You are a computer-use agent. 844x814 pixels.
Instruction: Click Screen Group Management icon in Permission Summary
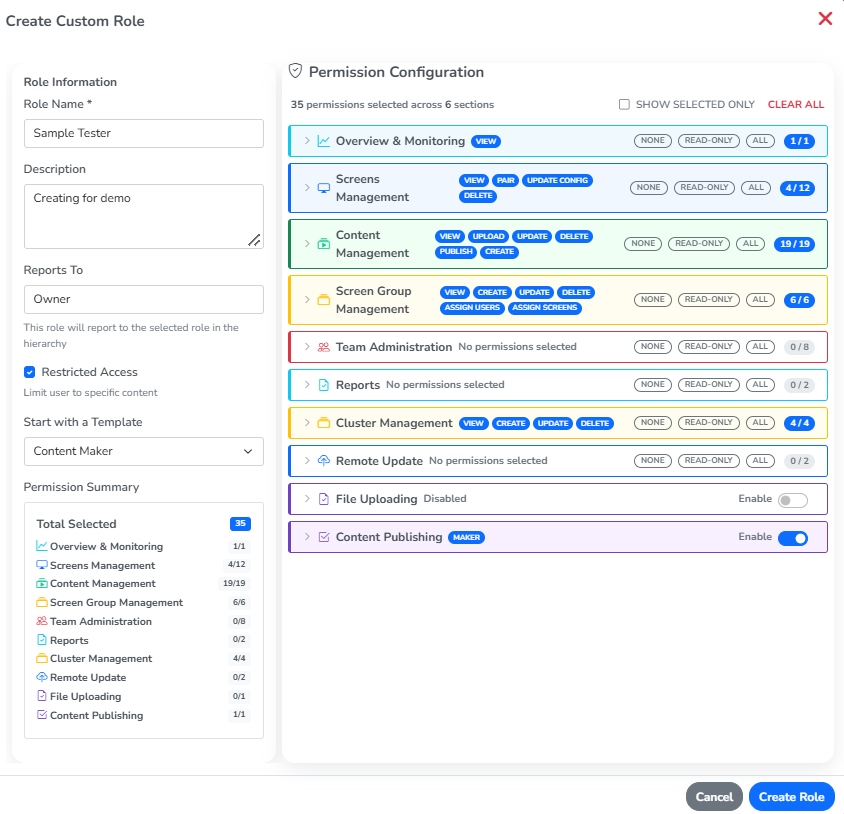pos(41,602)
